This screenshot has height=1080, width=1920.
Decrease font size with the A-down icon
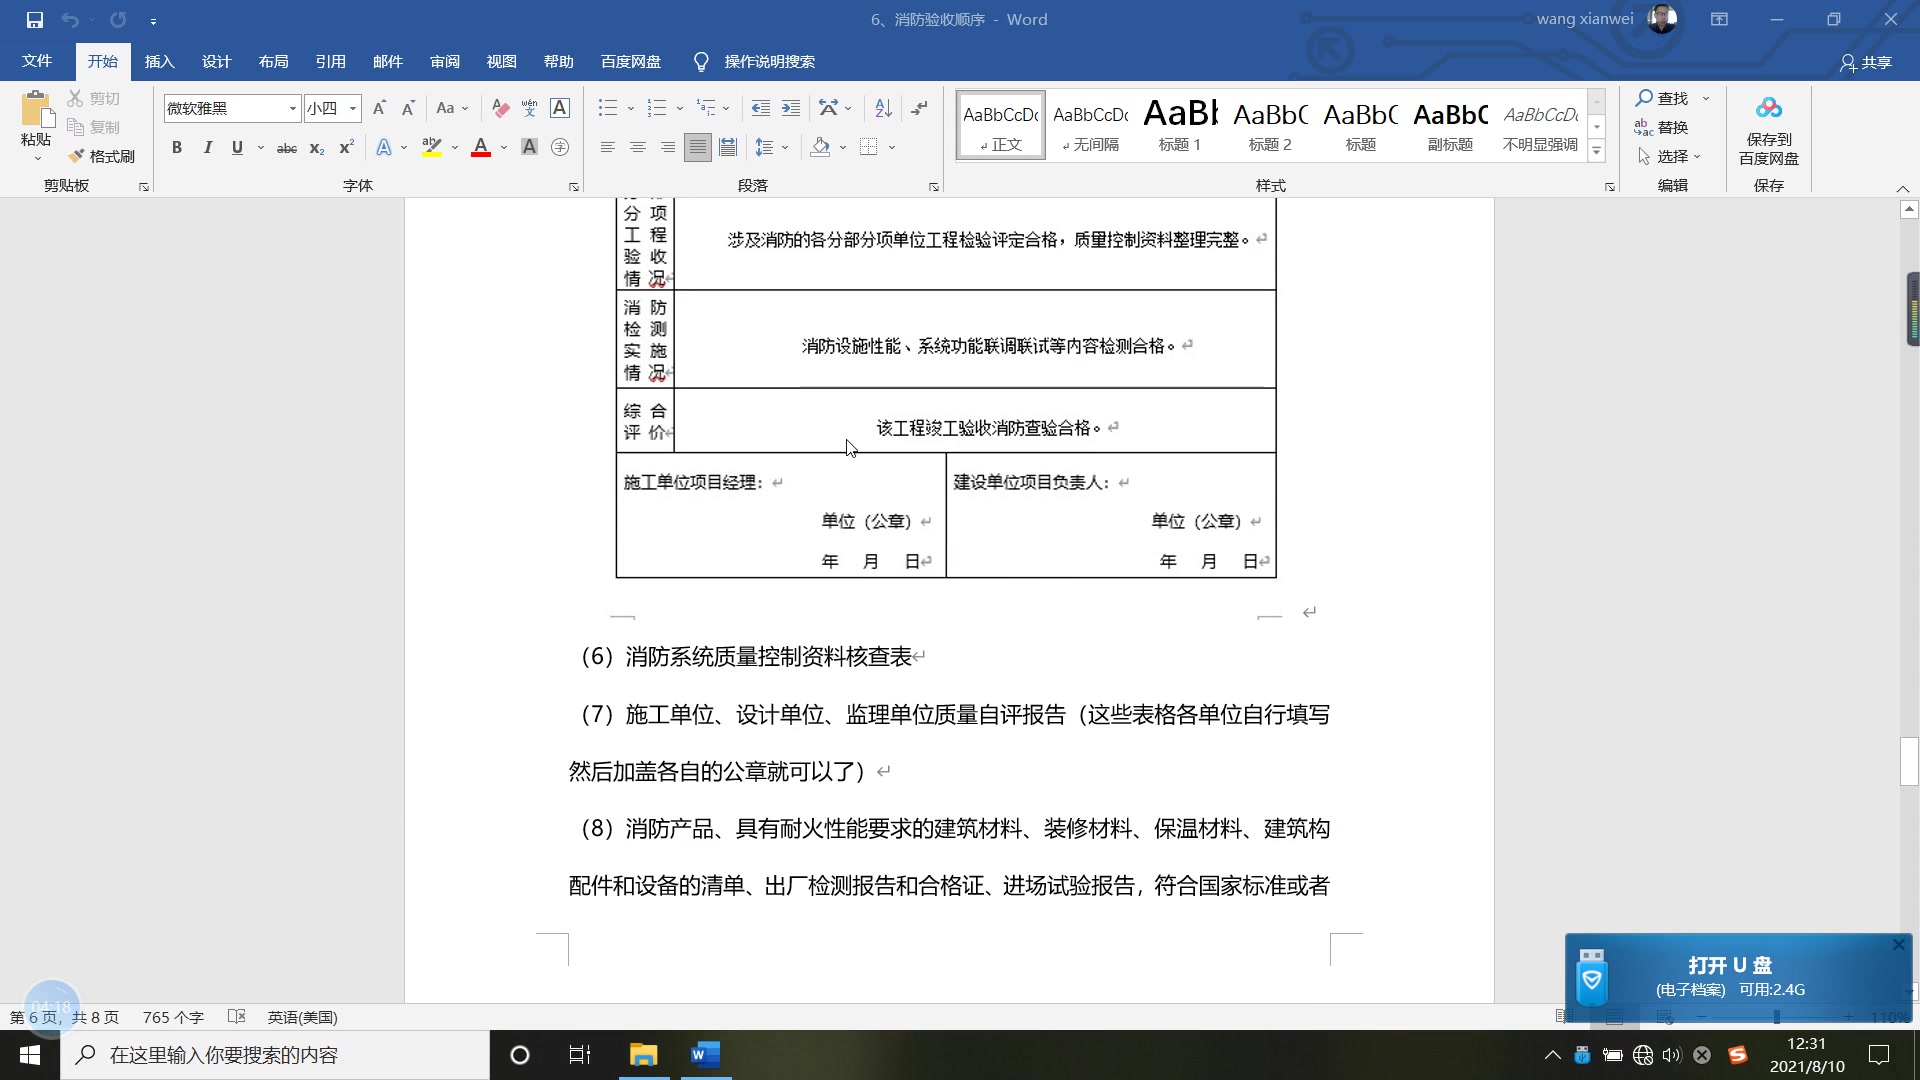(408, 108)
